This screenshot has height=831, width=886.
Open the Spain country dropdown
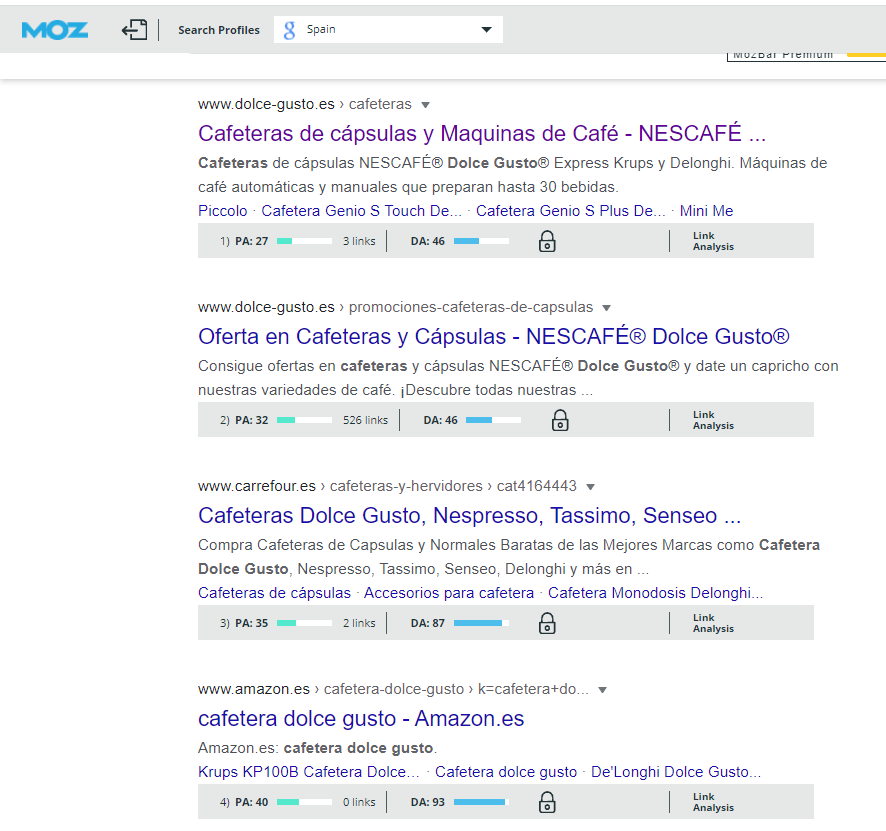[x=486, y=29]
